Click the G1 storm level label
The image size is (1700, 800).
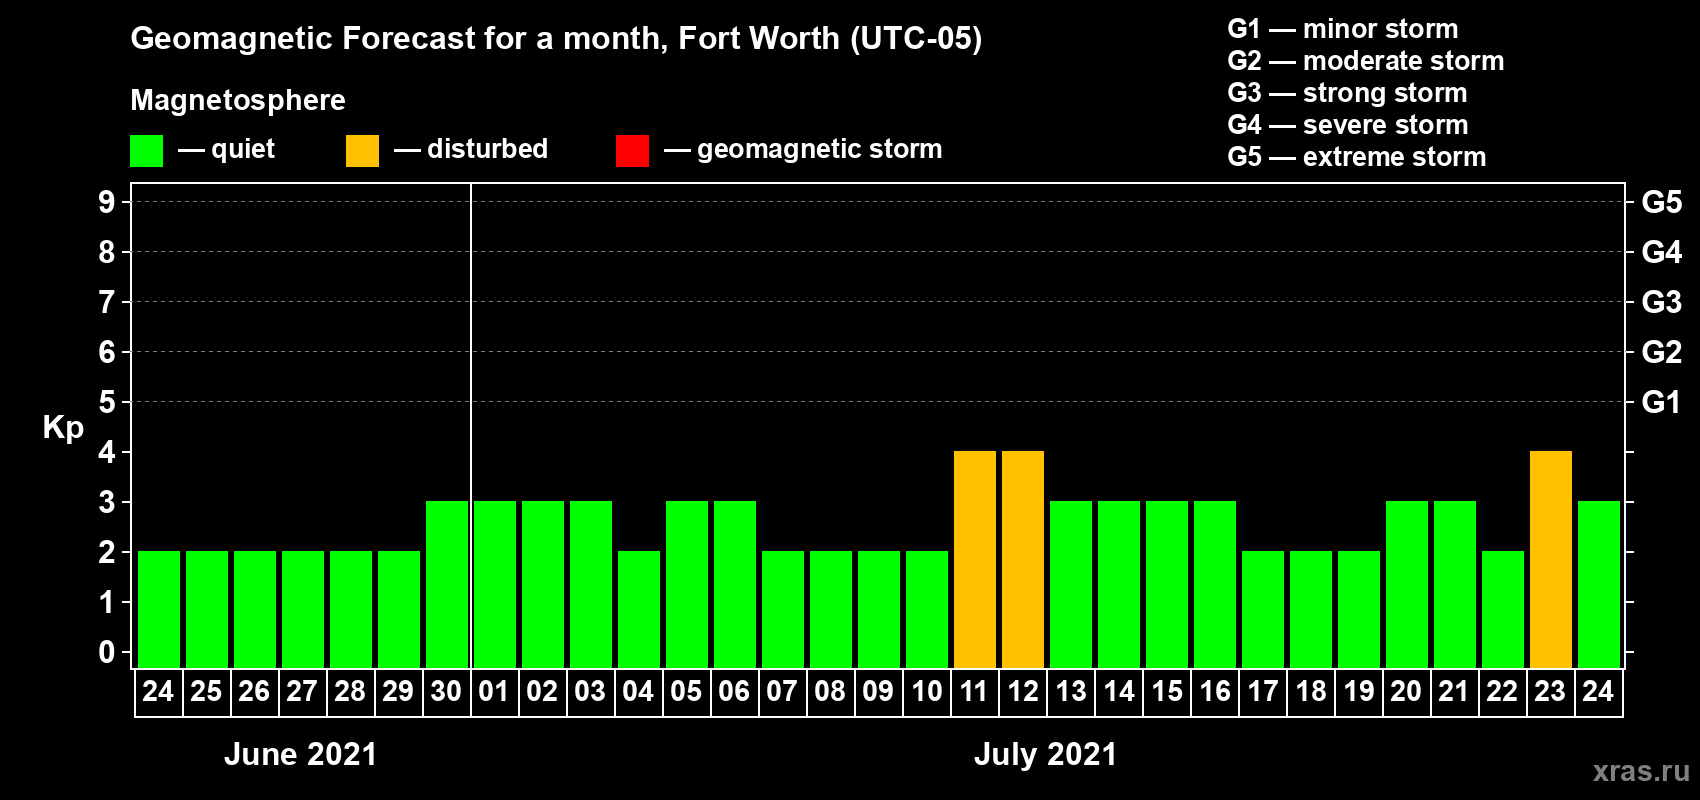coord(1661,402)
